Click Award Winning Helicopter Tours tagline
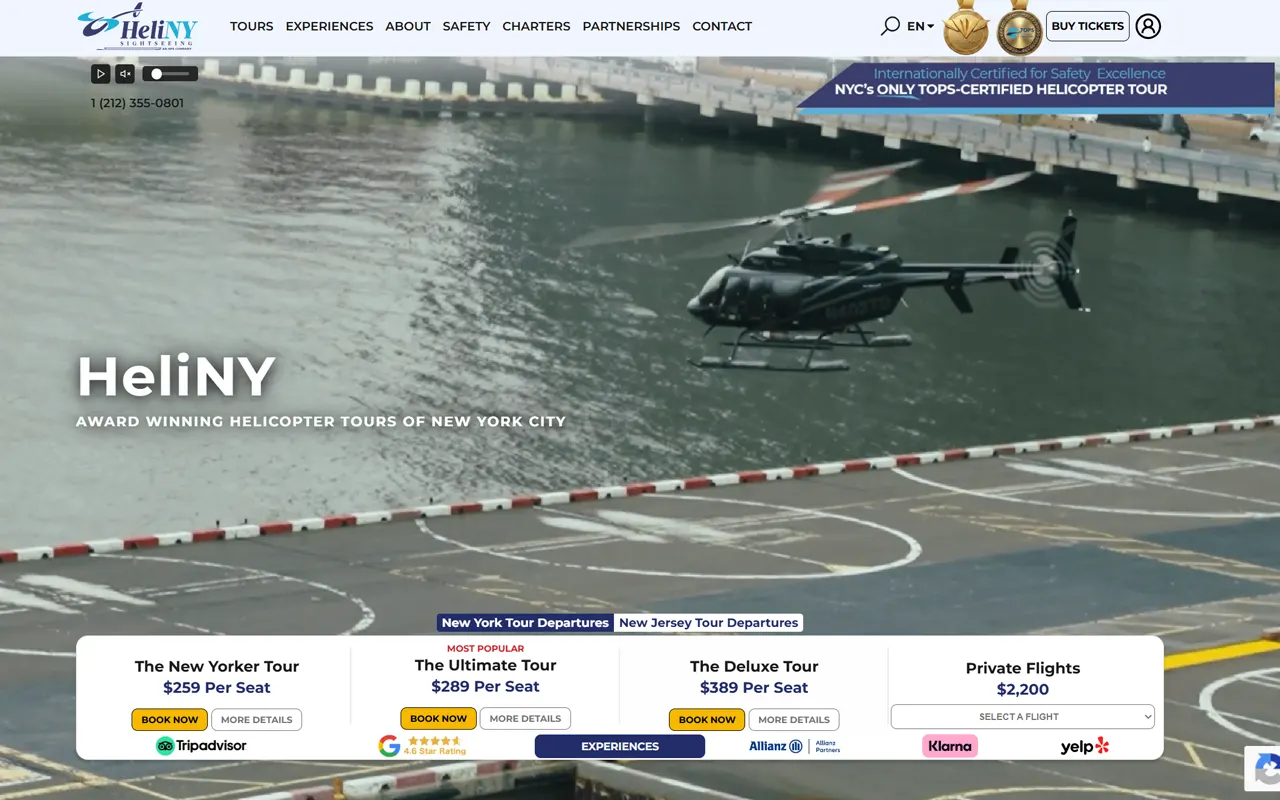 pyautogui.click(x=321, y=422)
